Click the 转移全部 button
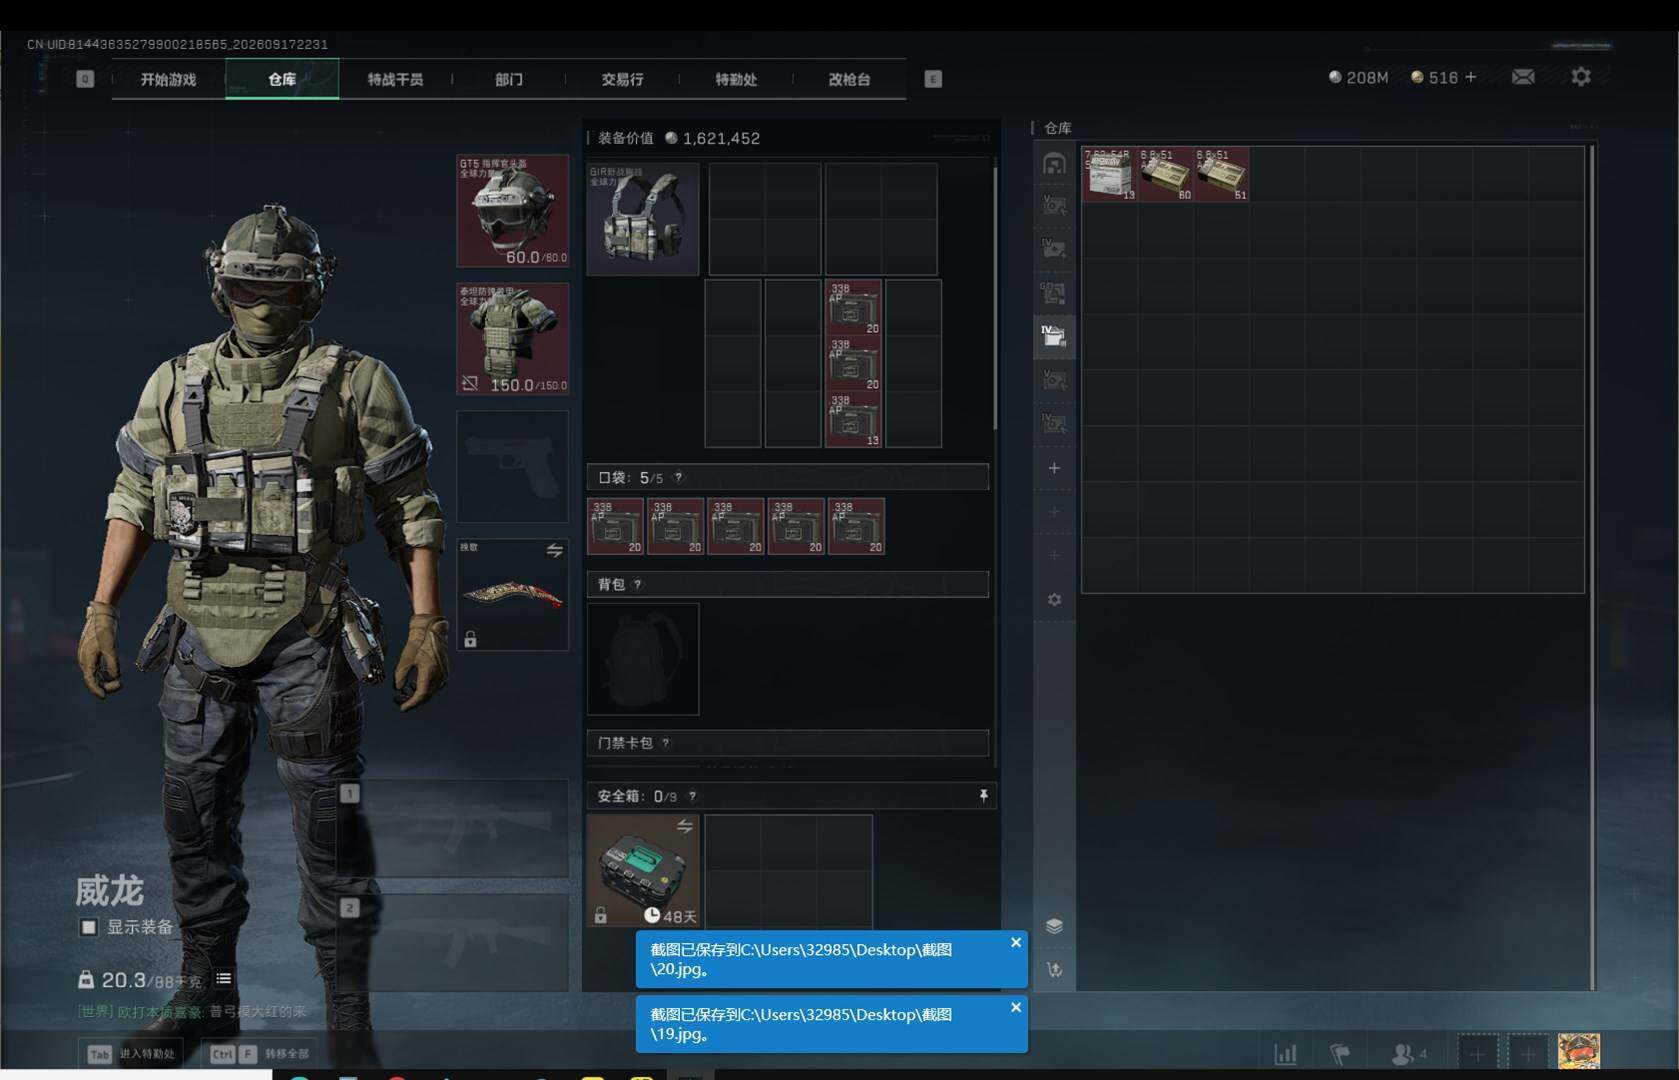This screenshot has height=1080, width=1679. tap(259, 1053)
